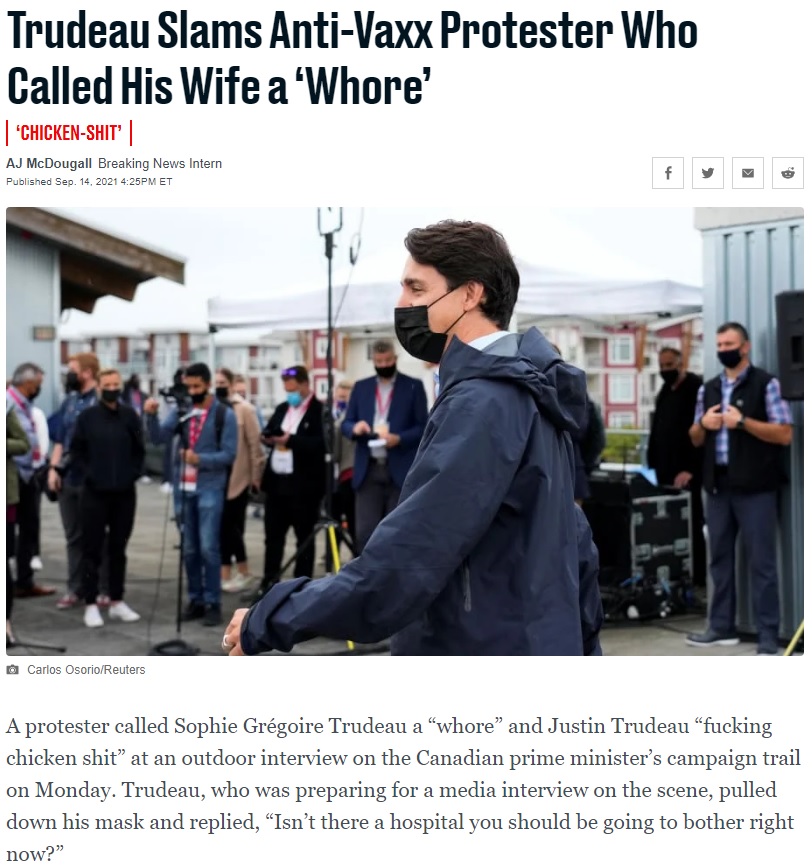
Task: Click 'Justin Trudeau' in the first paragraph line
Action: pos(618,726)
